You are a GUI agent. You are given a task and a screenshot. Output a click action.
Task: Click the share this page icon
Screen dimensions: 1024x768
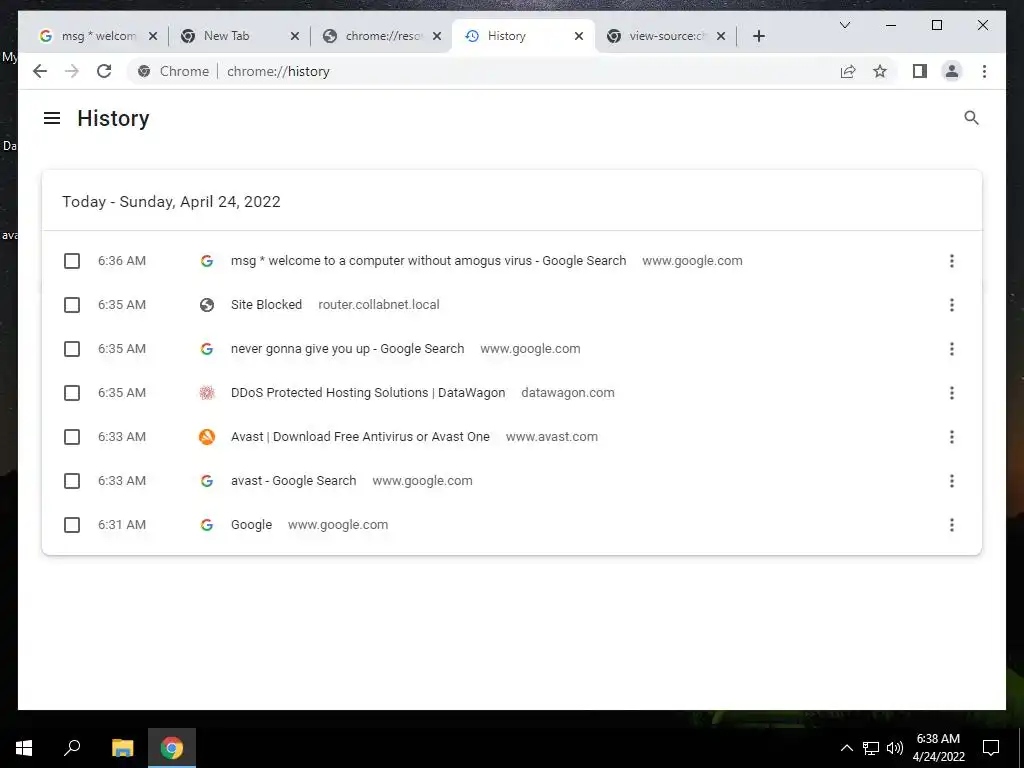pyautogui.click(x=848, y=71)
